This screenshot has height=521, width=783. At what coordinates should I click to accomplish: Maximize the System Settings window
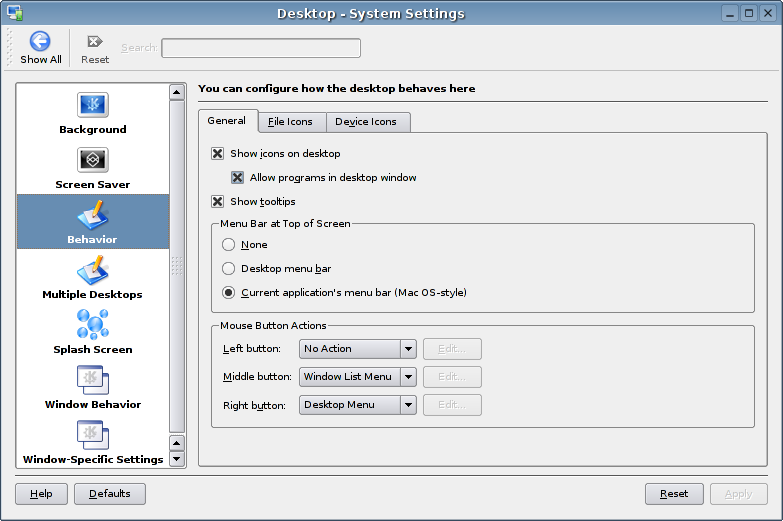click(x=749, y=13)
